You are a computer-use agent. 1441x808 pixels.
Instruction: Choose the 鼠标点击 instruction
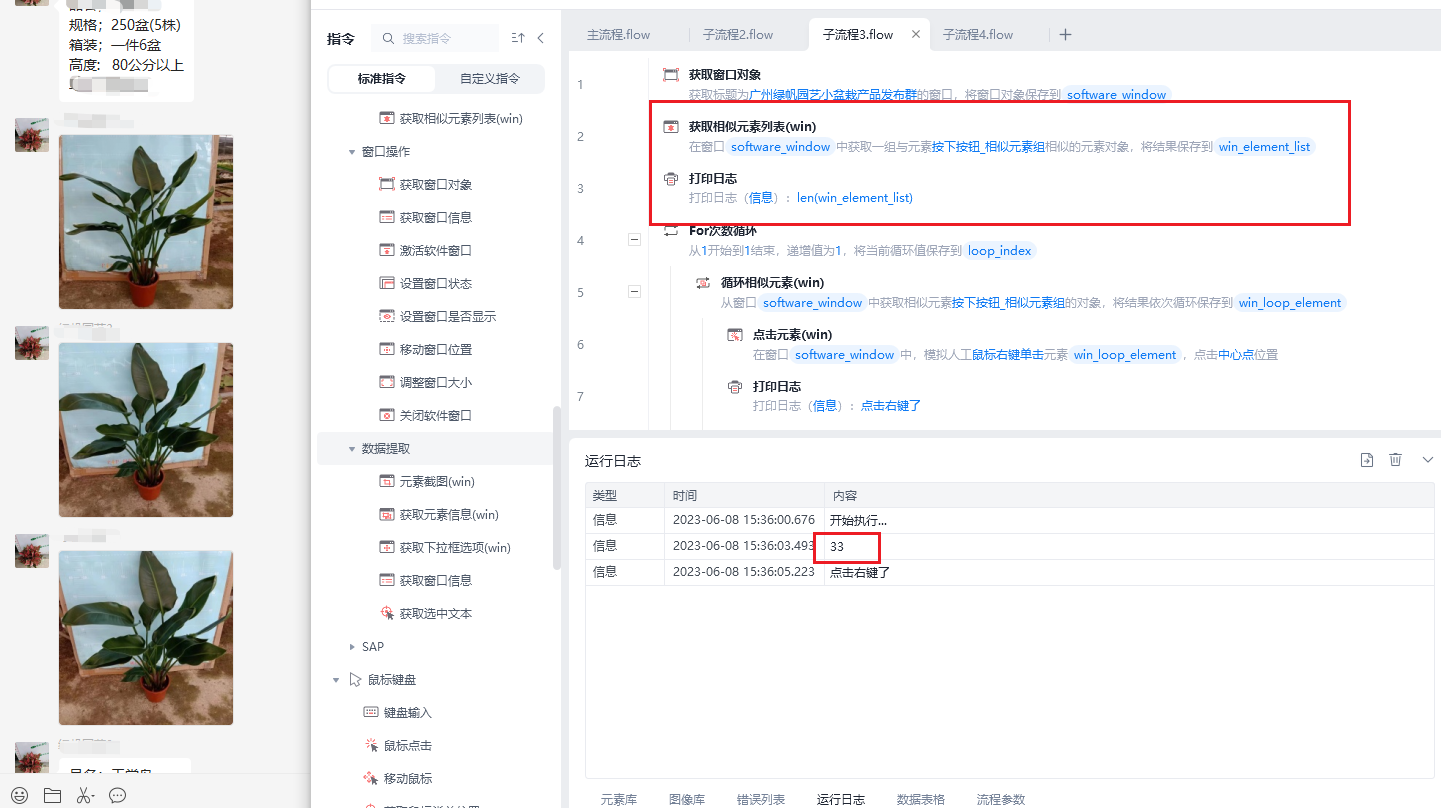tap(398, 745)
